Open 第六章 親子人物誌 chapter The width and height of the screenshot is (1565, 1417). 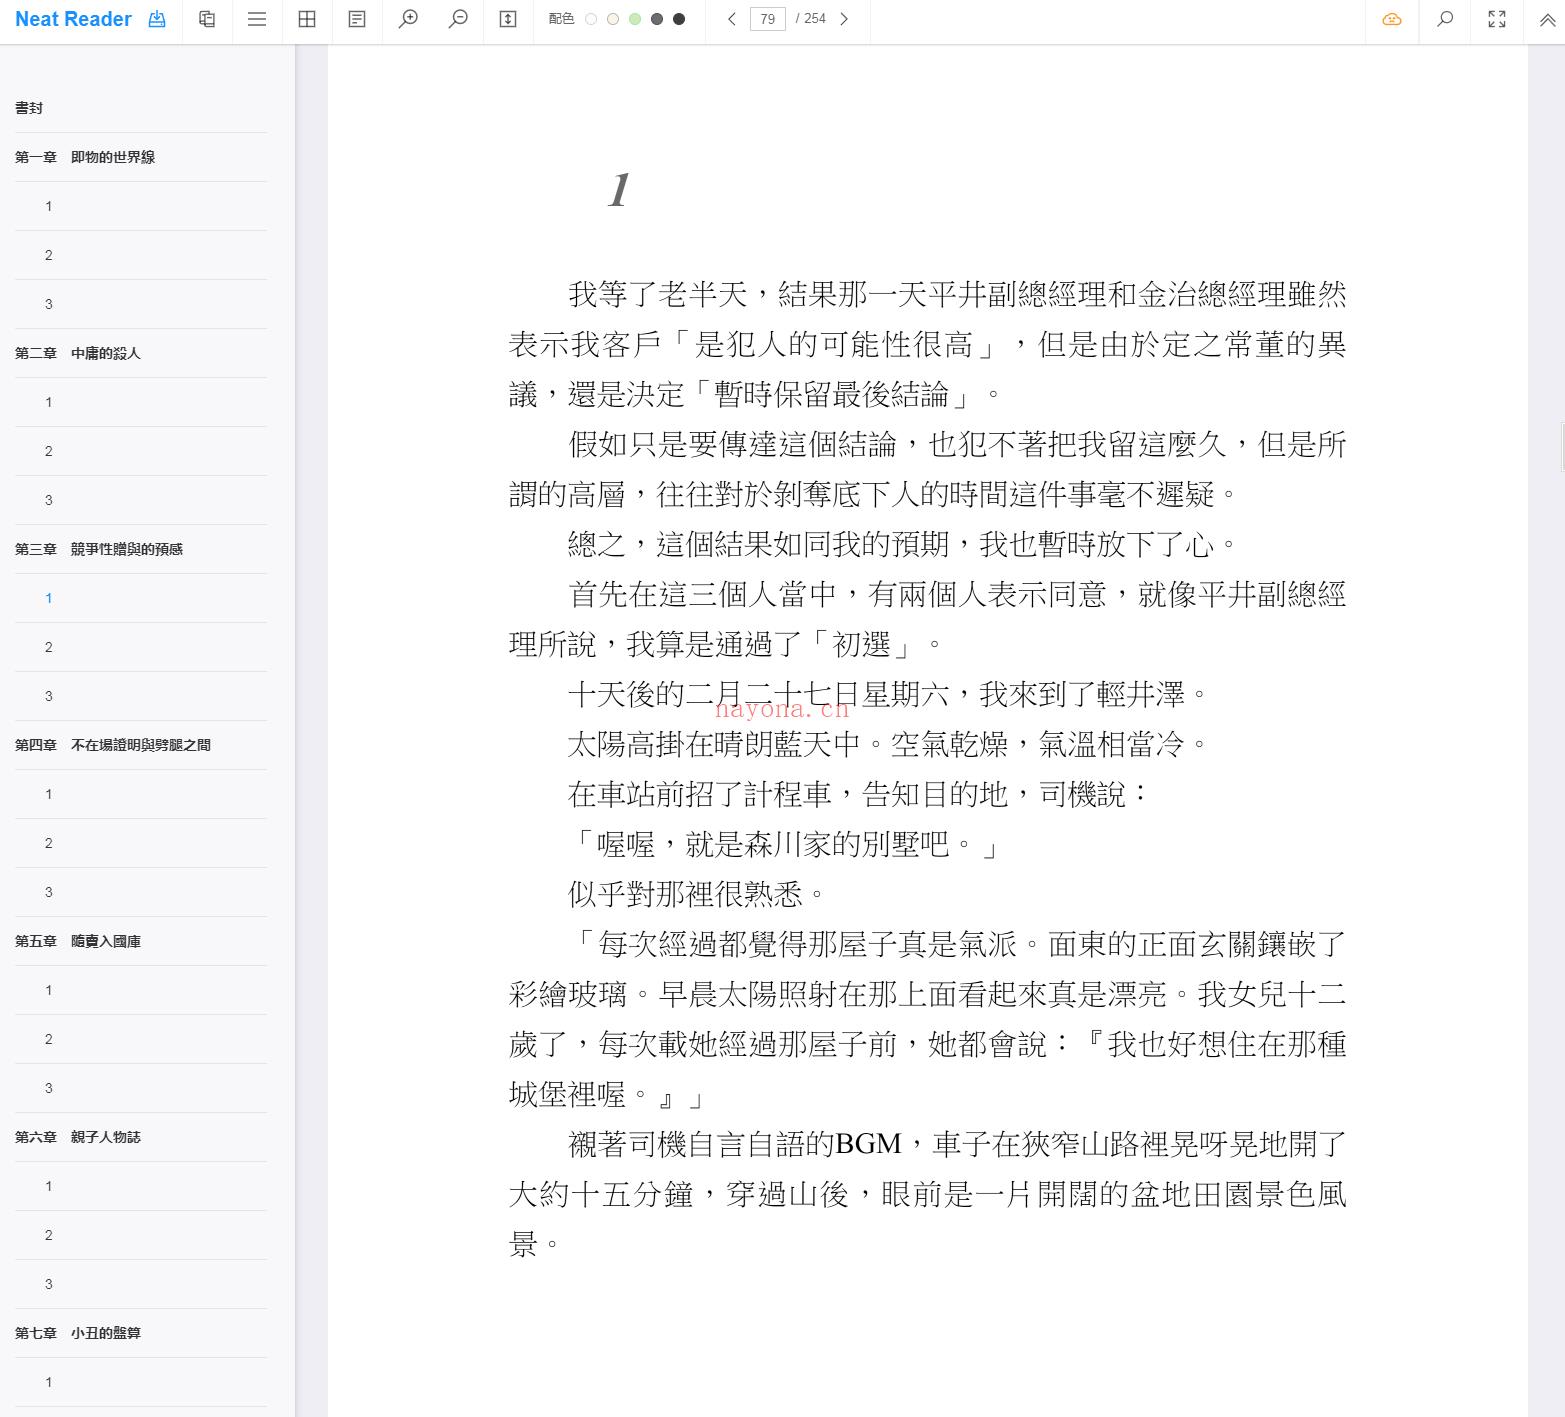(141, 1137)
